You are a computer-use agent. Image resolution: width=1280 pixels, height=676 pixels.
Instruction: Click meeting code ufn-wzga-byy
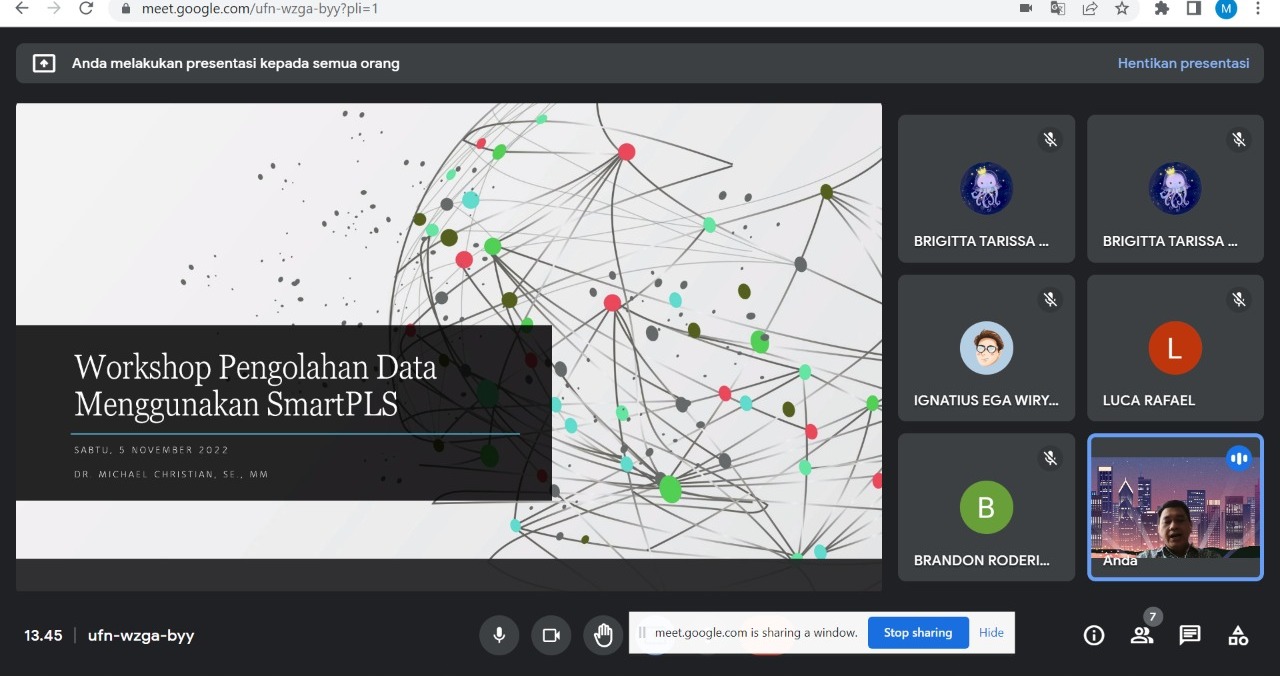tap(141, 635)
